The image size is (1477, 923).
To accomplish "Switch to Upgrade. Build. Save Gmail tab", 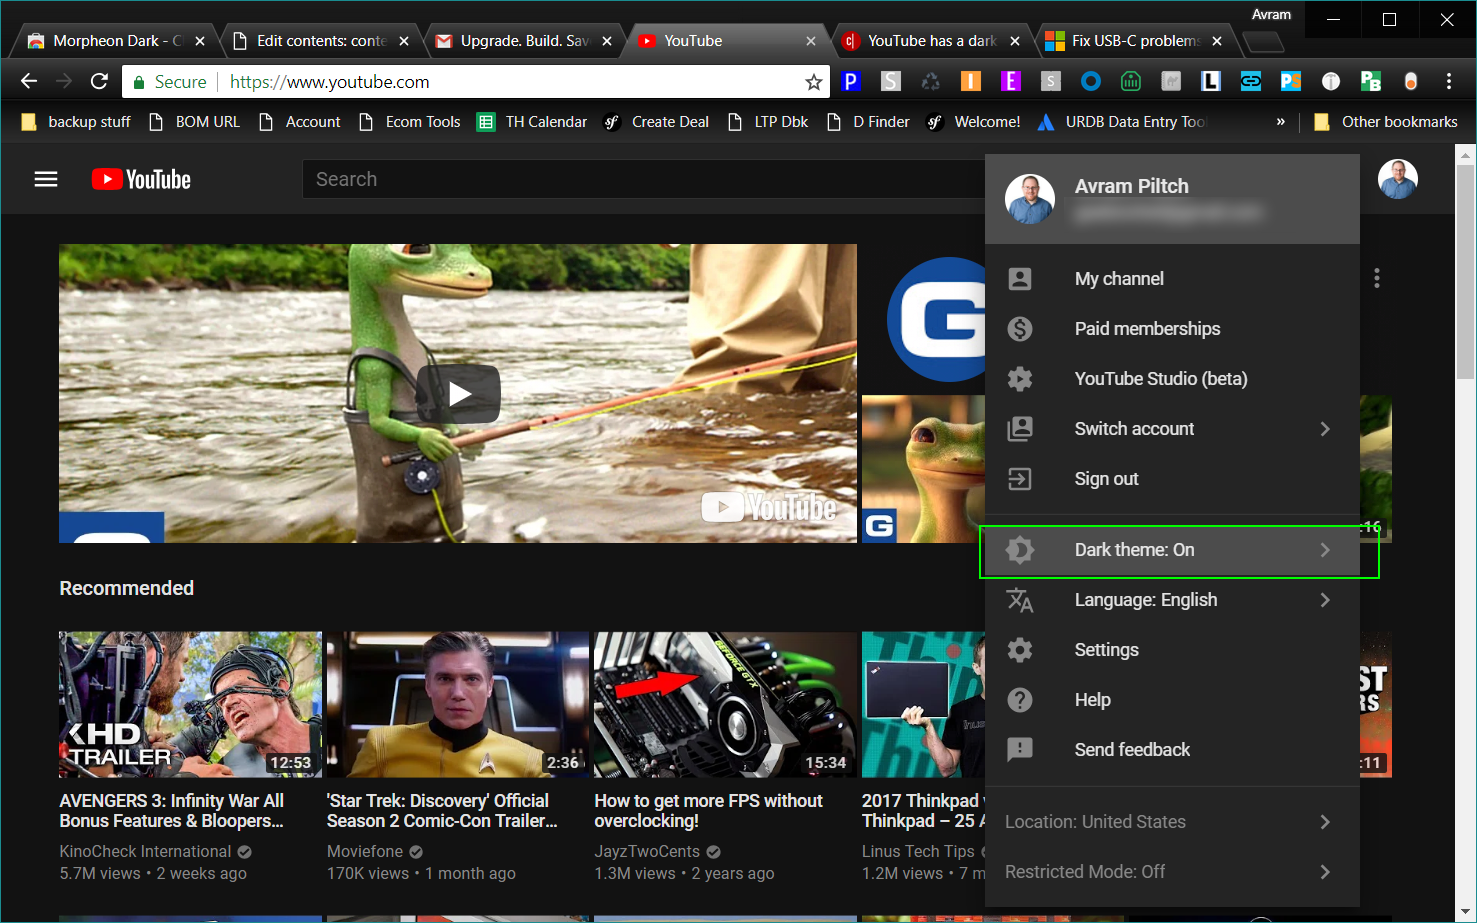I will point(524,41).
